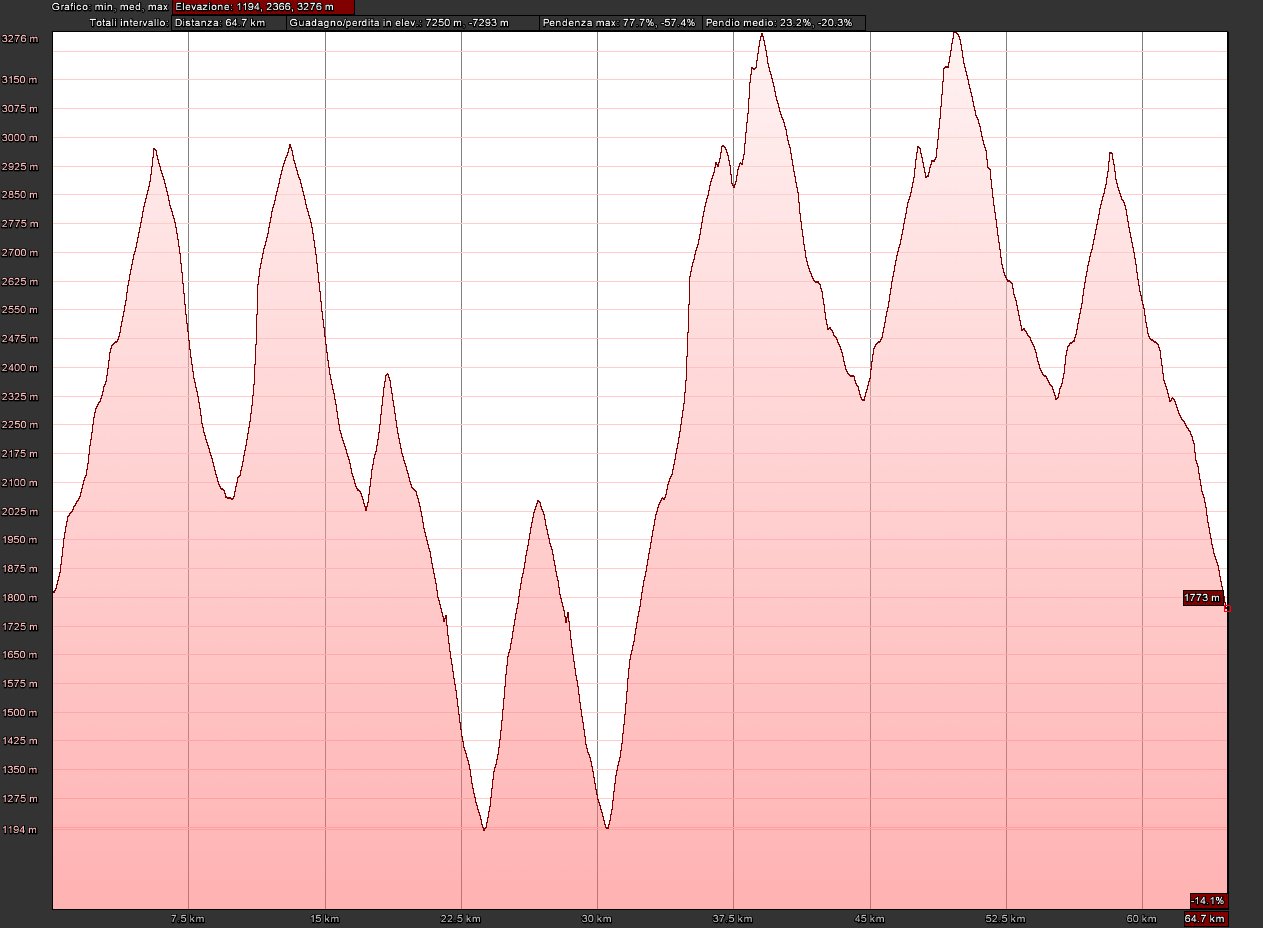The width and height of the screenshot is (1263, 928).
Task: Click the Guadagno/perdita in elev. box
Action: [x=412, y=22]
